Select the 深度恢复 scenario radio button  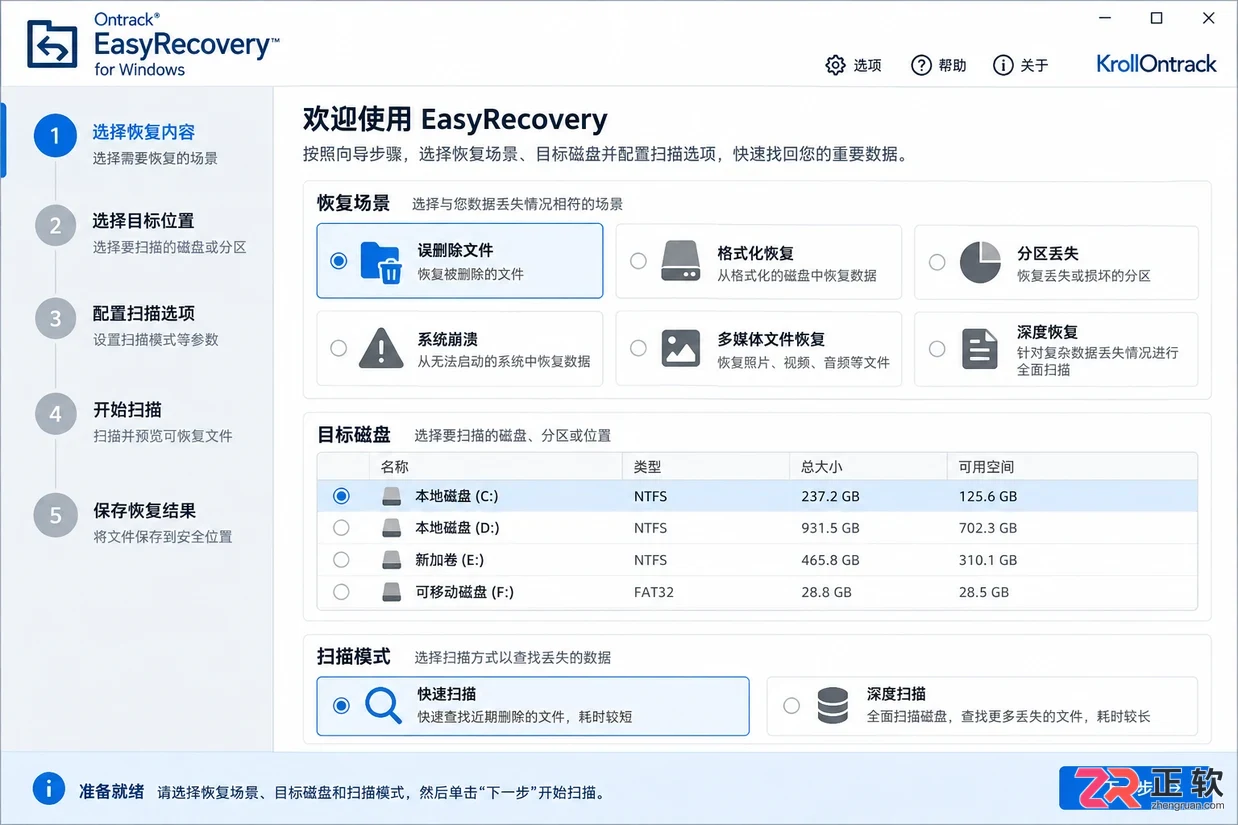pyautogui.click(x=937, y=349)
